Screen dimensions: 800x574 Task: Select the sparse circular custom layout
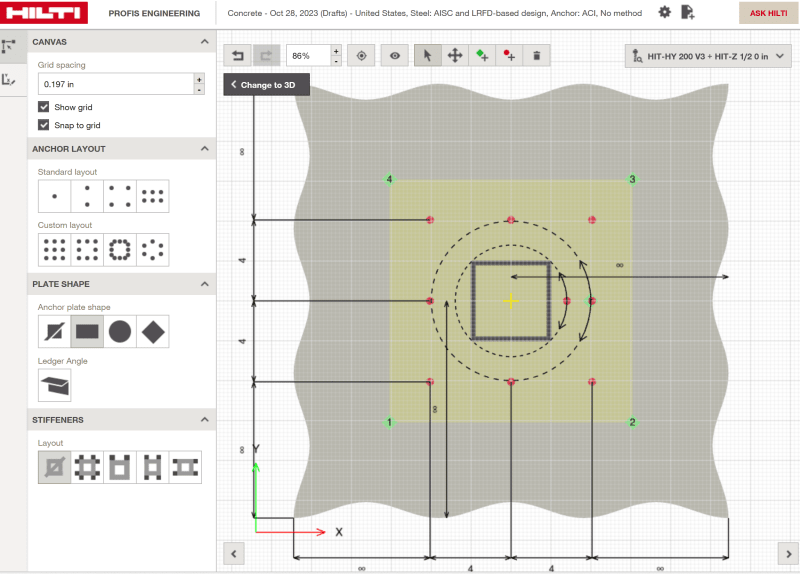click(x=153, y=250)
